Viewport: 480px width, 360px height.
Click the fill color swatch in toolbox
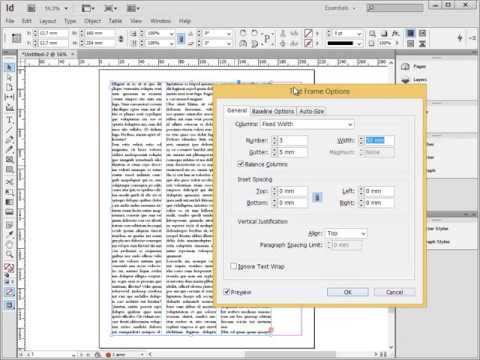click(8, 266)
